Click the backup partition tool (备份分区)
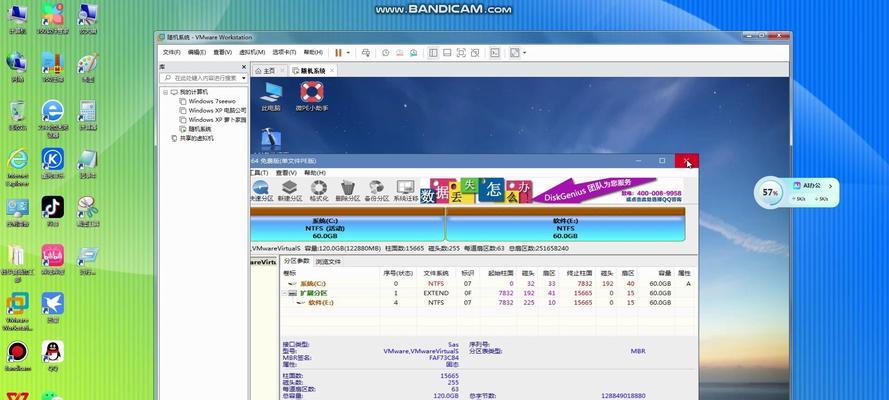 [x=376, y=191]
